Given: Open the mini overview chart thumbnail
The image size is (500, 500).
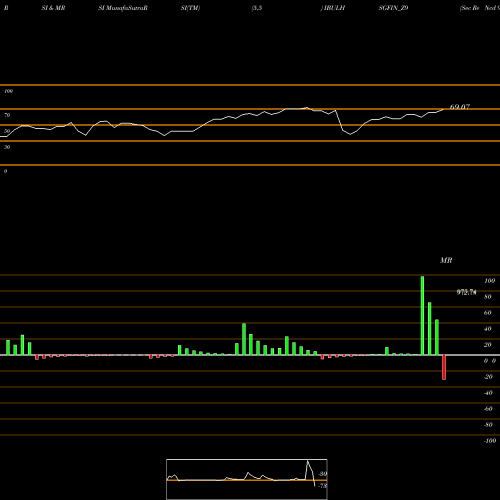Looking at the screenshot, I should click(x=247, y=479).
